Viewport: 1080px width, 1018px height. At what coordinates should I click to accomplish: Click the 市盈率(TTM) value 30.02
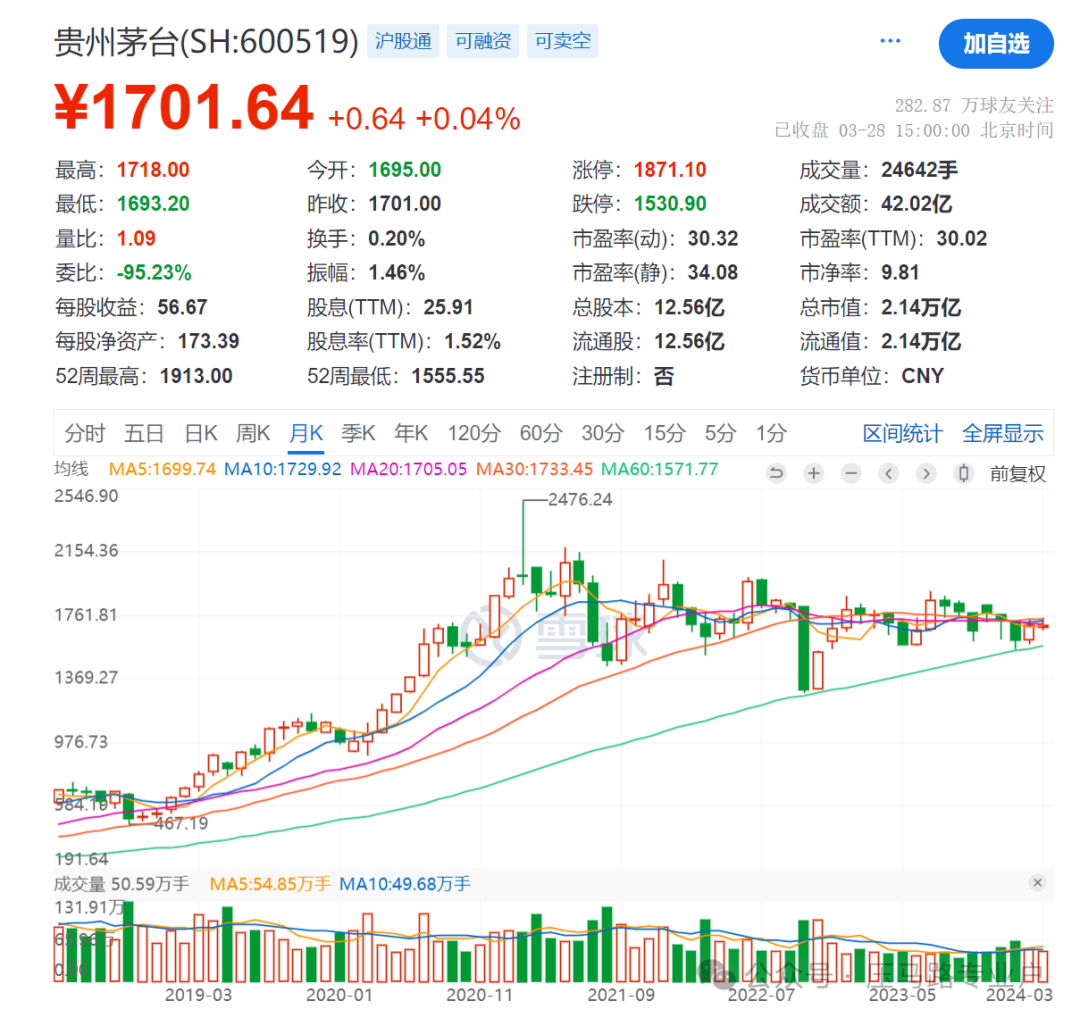point(962,238)
